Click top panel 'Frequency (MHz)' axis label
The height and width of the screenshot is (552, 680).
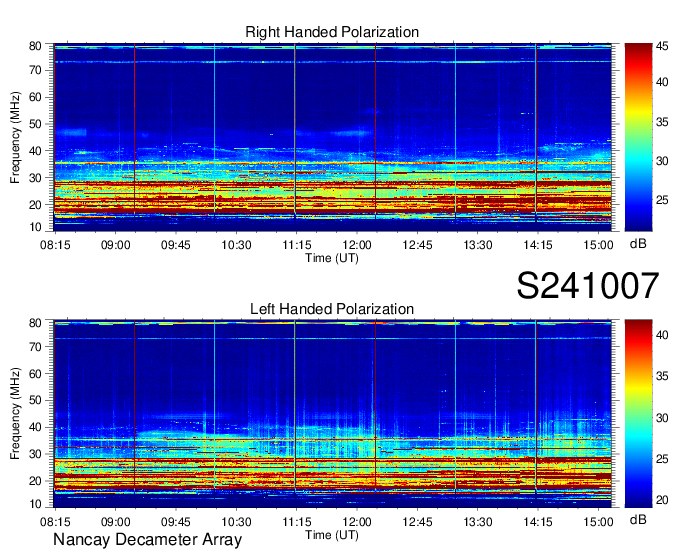[15, 137]
